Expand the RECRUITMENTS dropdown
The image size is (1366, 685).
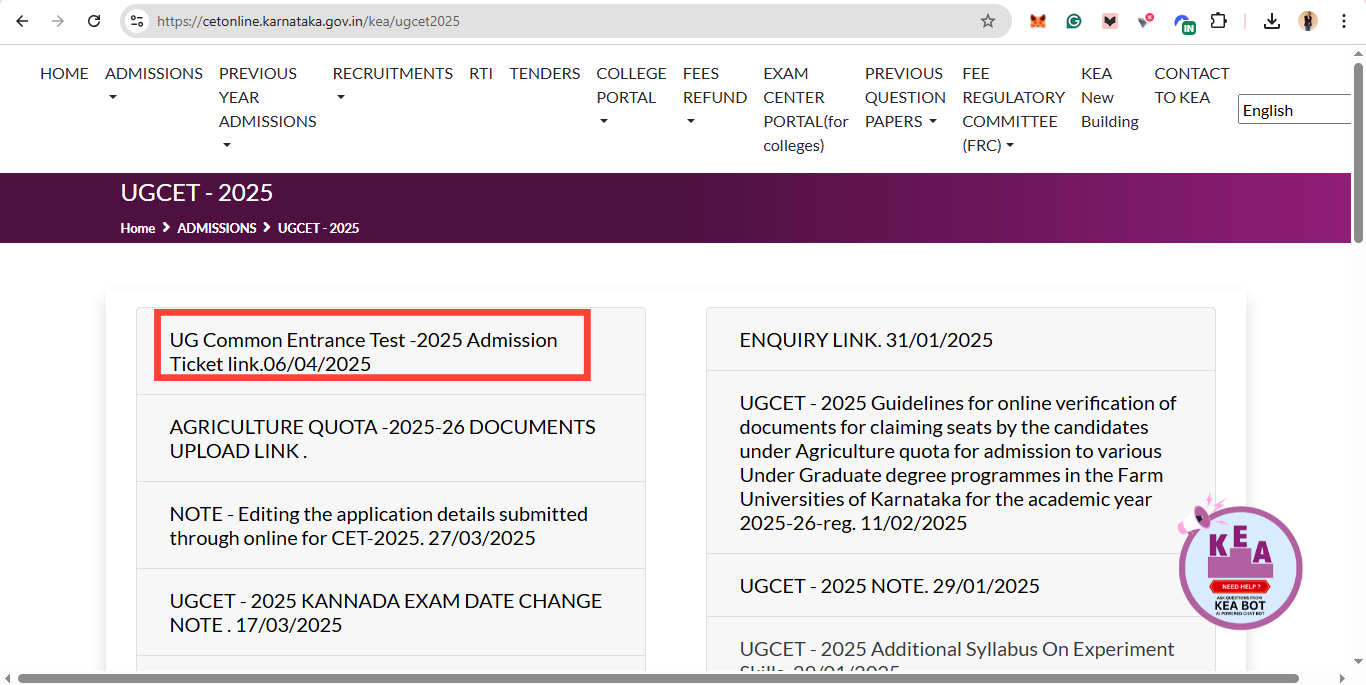(x=392, y=85)
